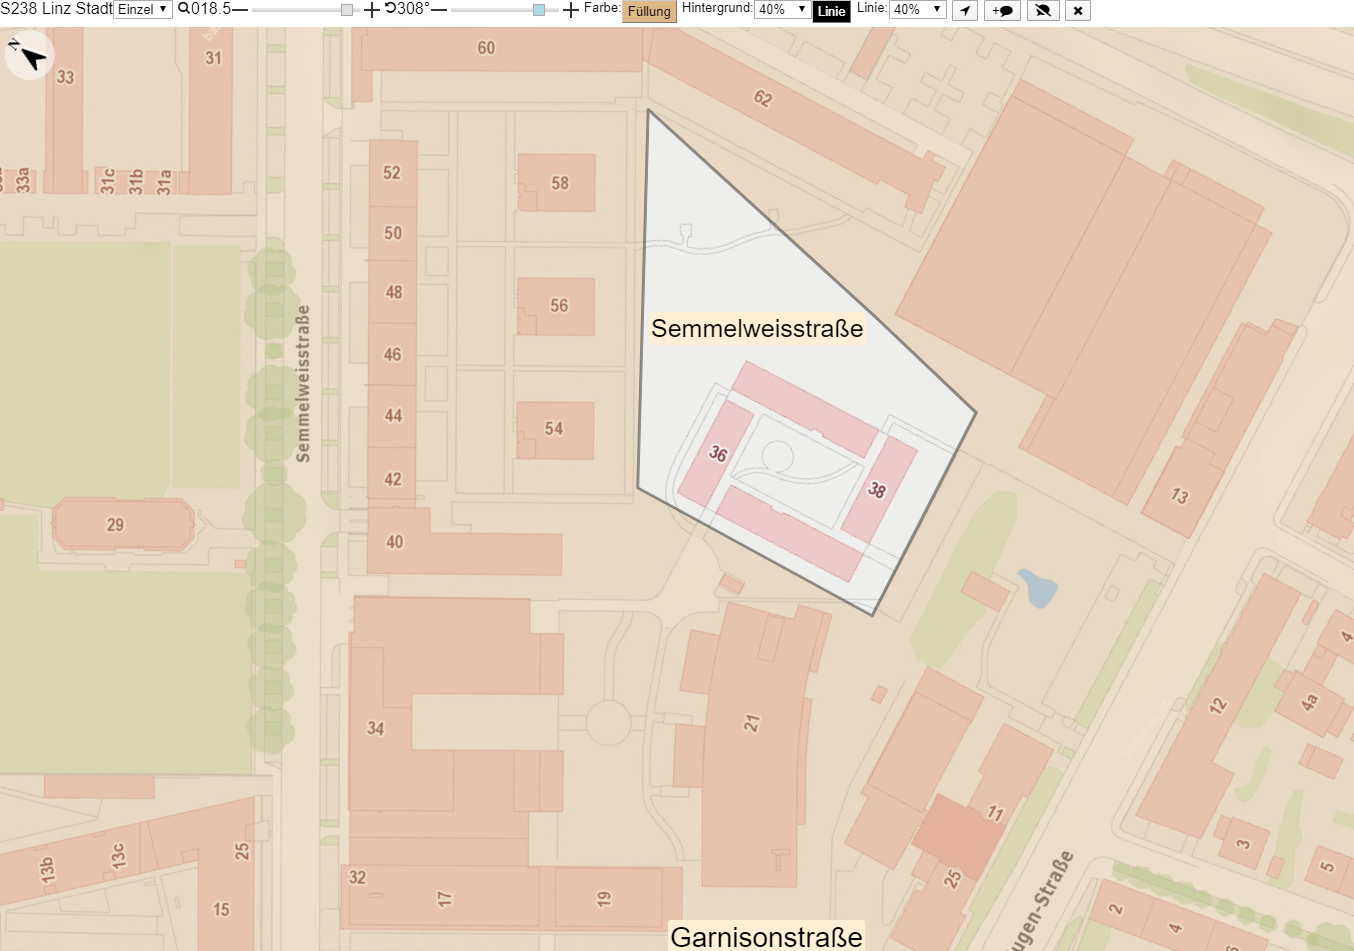Viewport: 1354px width, 951px height.
Task: Click the rotation slider handle
Action: 539,10
